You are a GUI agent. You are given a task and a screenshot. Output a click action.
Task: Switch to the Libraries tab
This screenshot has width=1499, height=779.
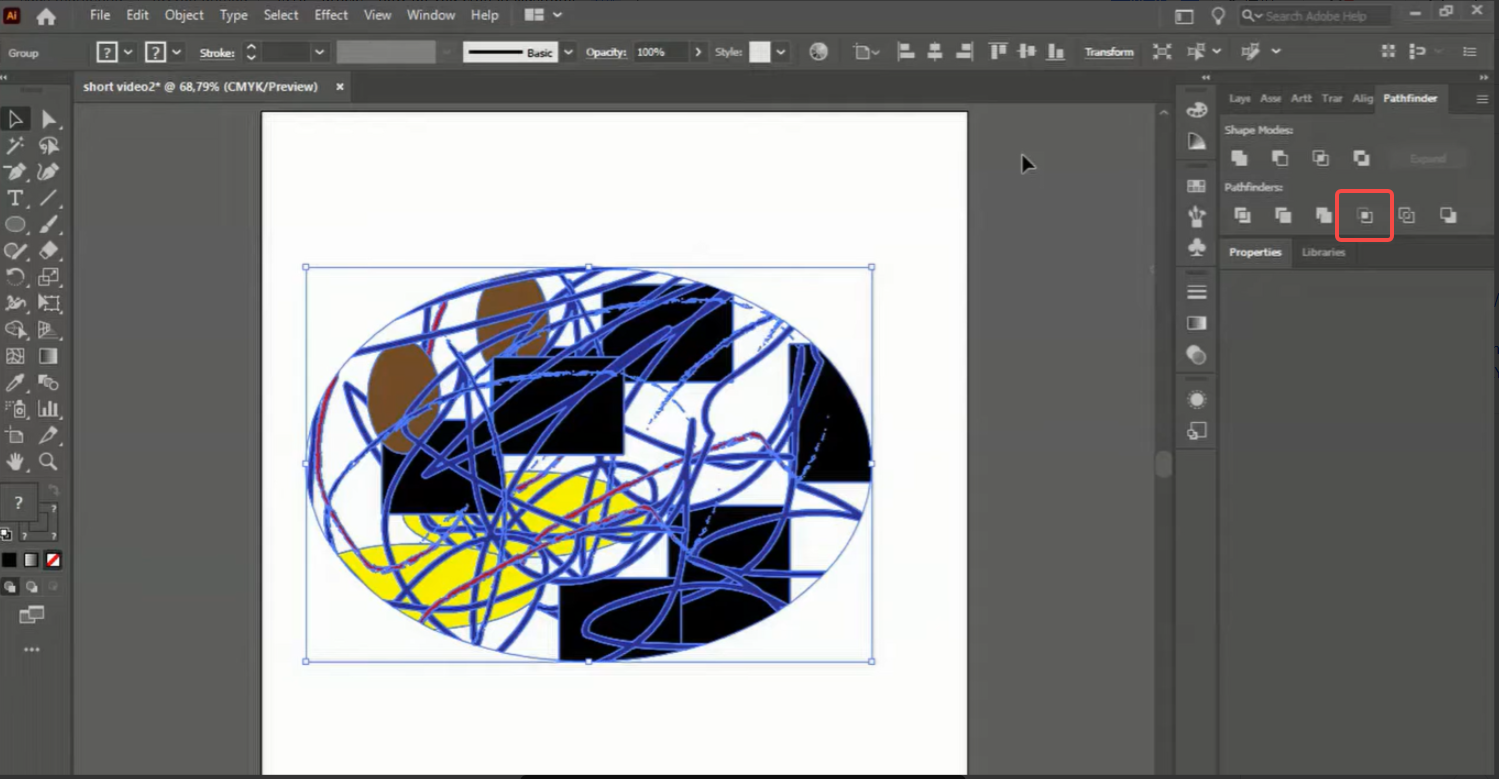[x=1323, y=252]
